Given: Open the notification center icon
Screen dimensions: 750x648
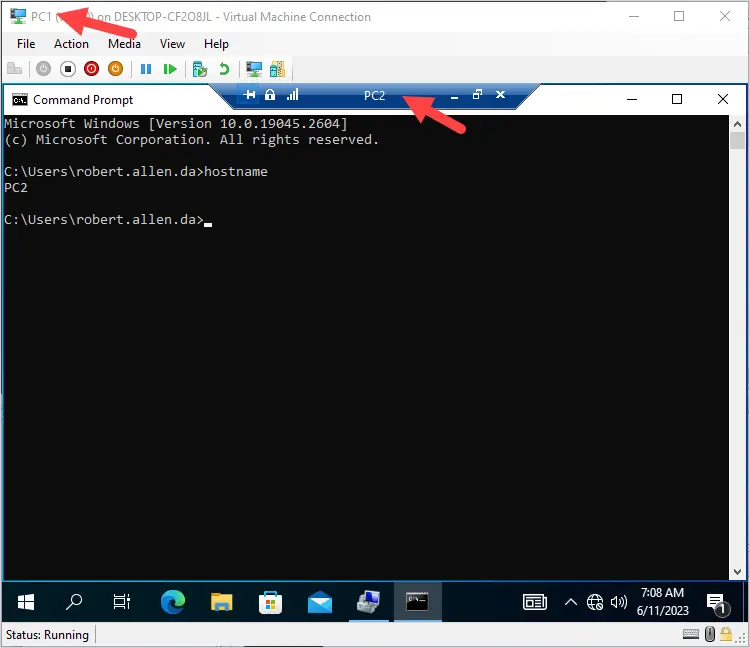Looking at the screenshot, I should point(717,604).
